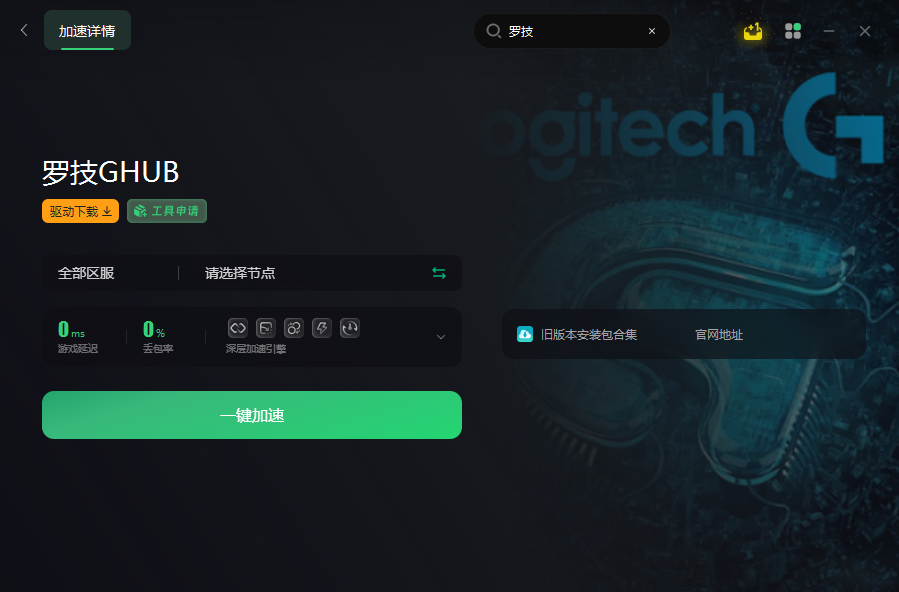This screenshot has width=899, height=592.
Task: Click the 工具申请 button
Action: pos(167,211)
